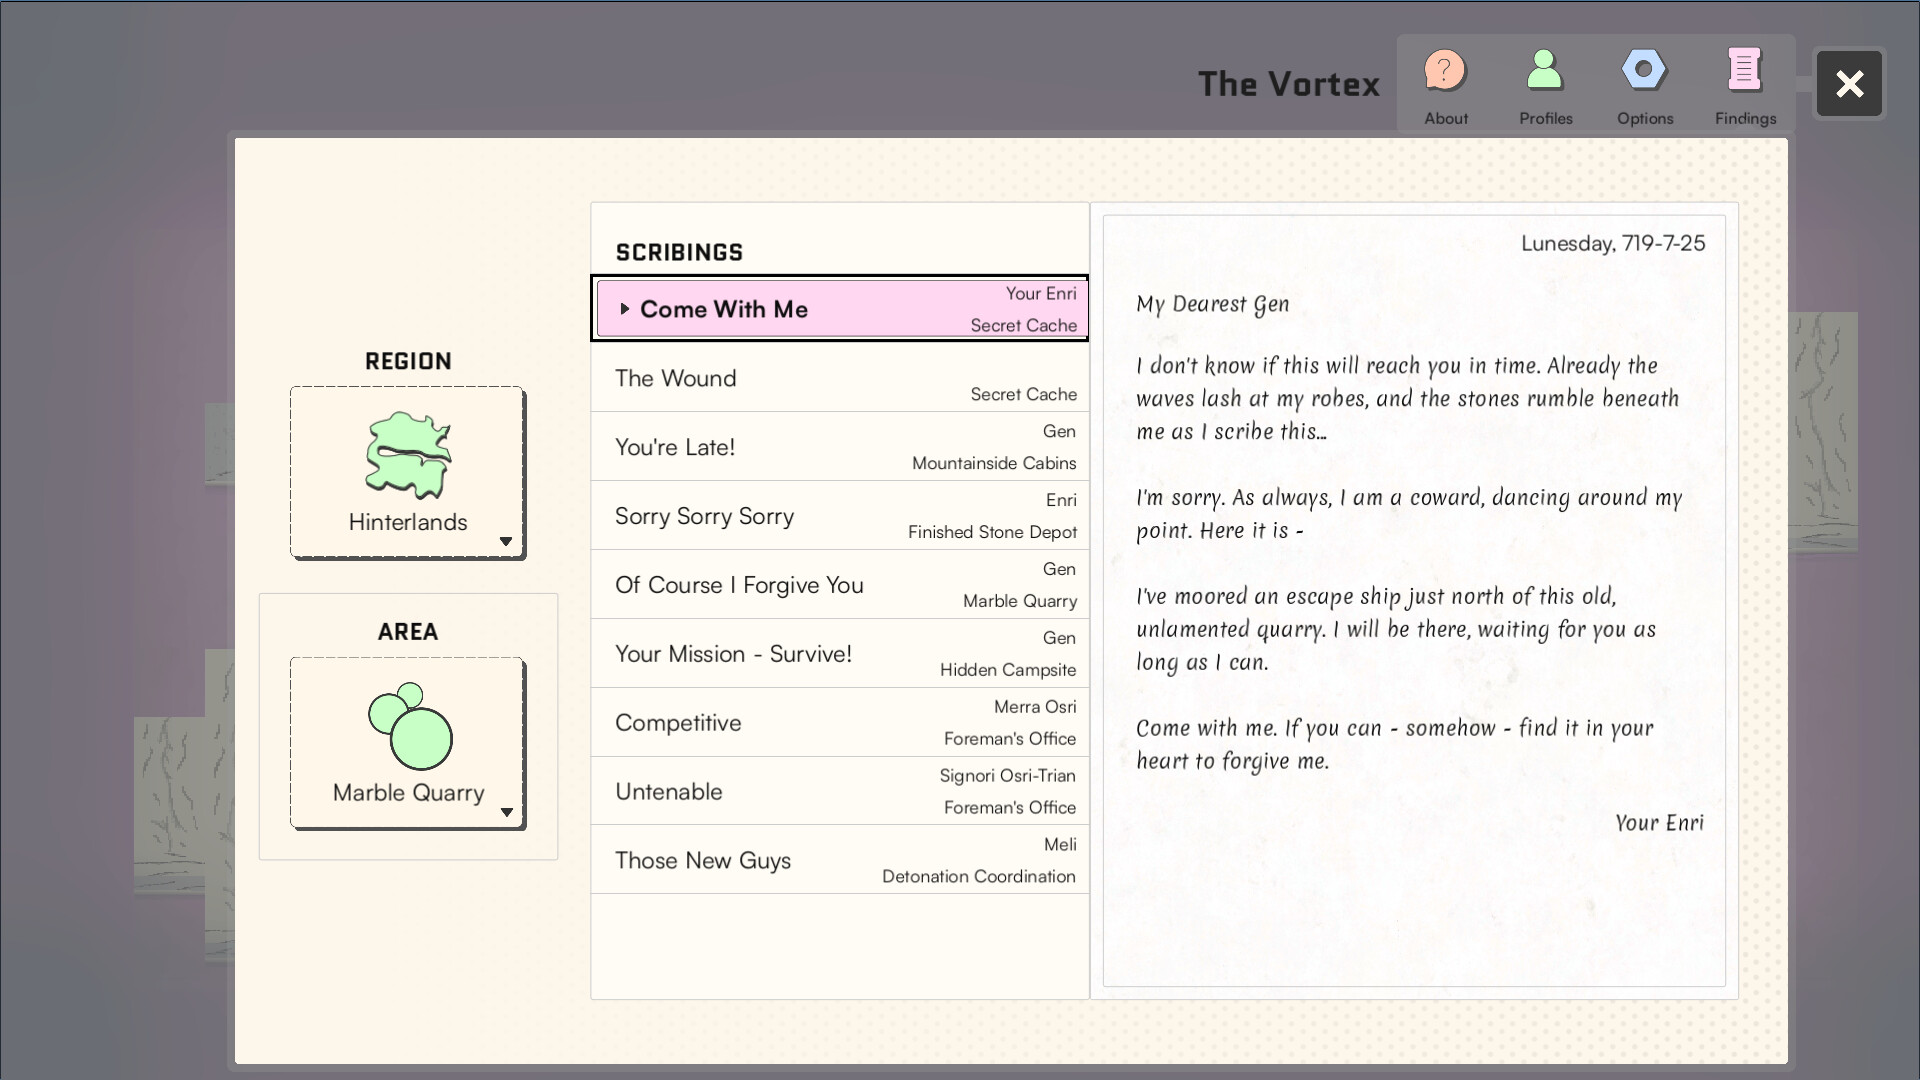Click the X close icon near The Vortex
This screenshot has width=1920, height=1080.
[1849, 84]
